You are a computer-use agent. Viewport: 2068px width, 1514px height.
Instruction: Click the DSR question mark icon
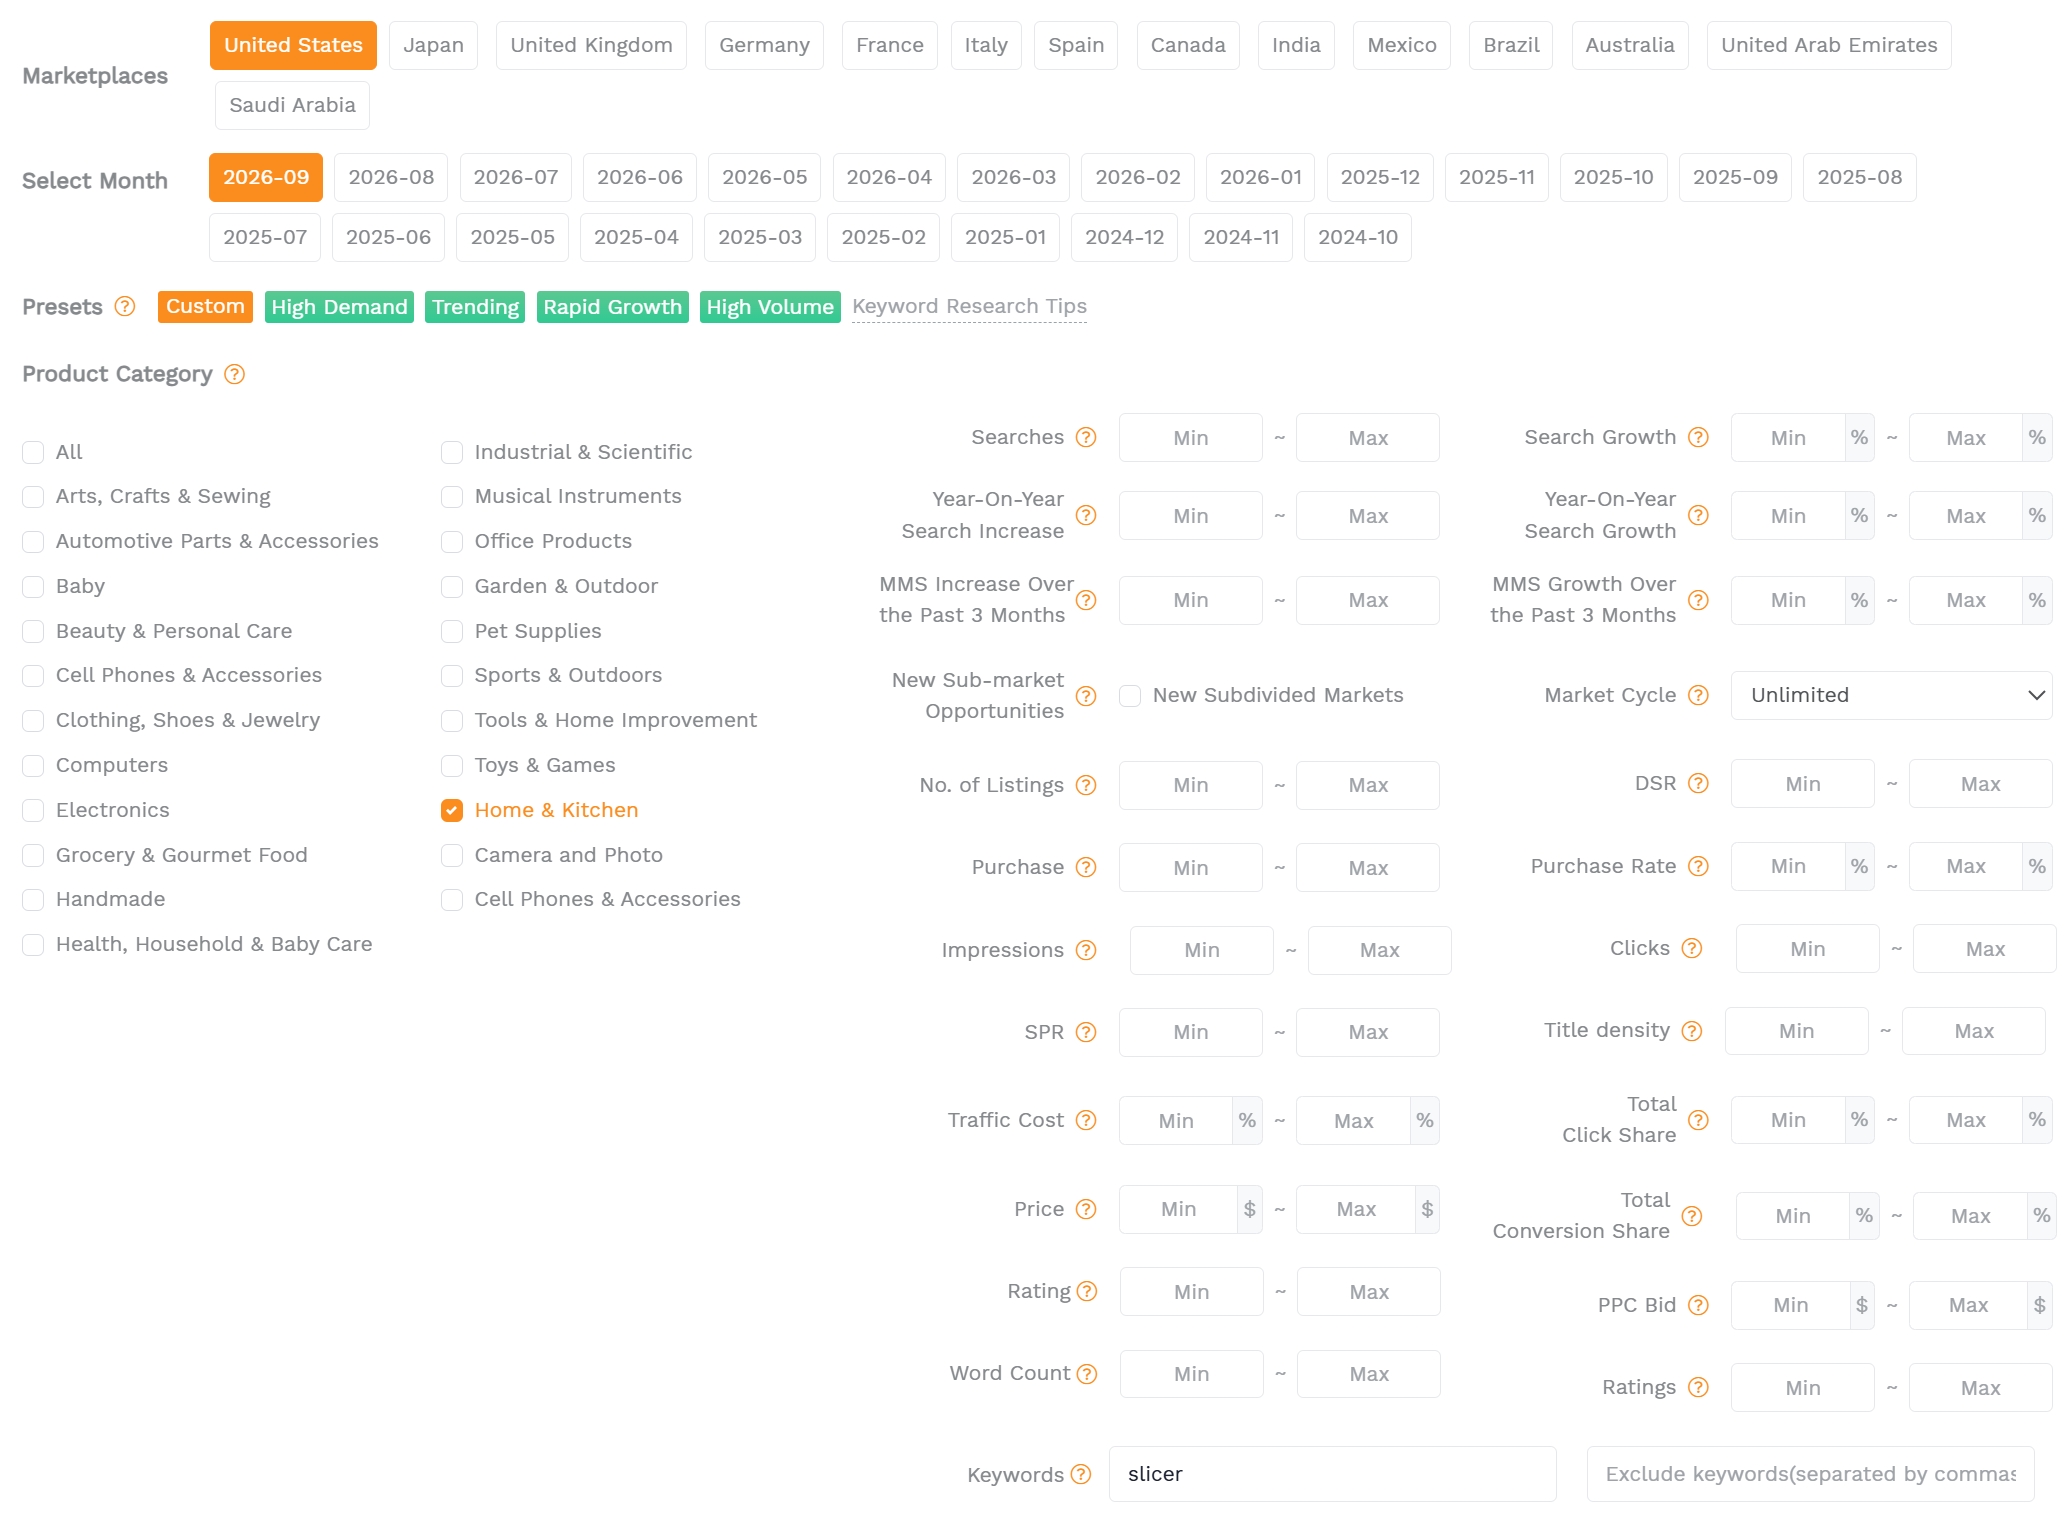point(1698,783)
